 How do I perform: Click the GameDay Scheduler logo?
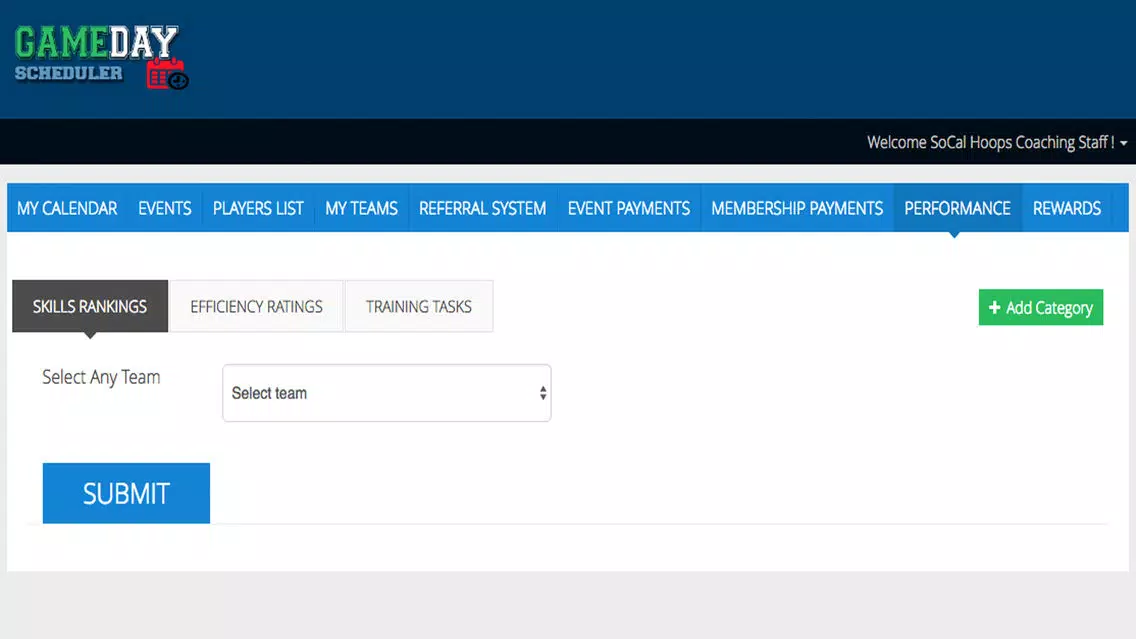click(x=101, y=57)
